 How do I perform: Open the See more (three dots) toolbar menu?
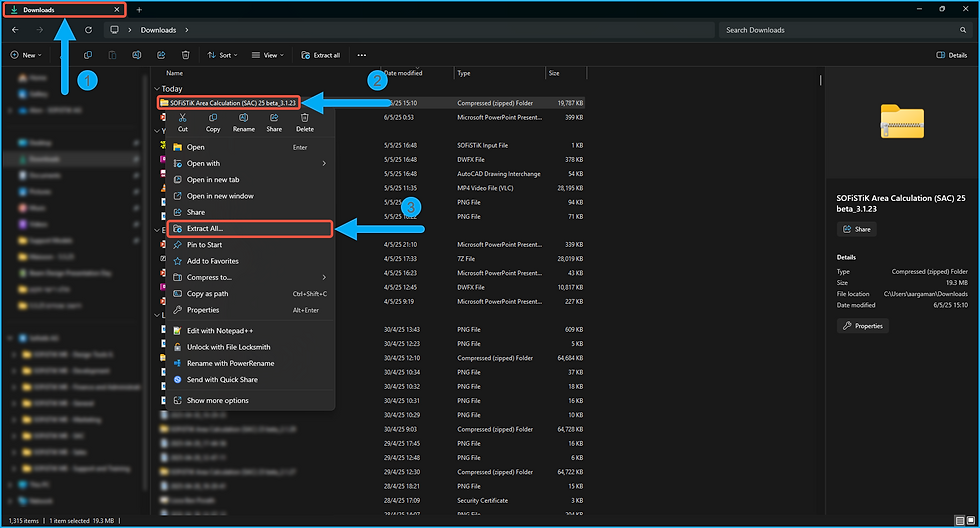pyautogui.click(x=361, y=55)
